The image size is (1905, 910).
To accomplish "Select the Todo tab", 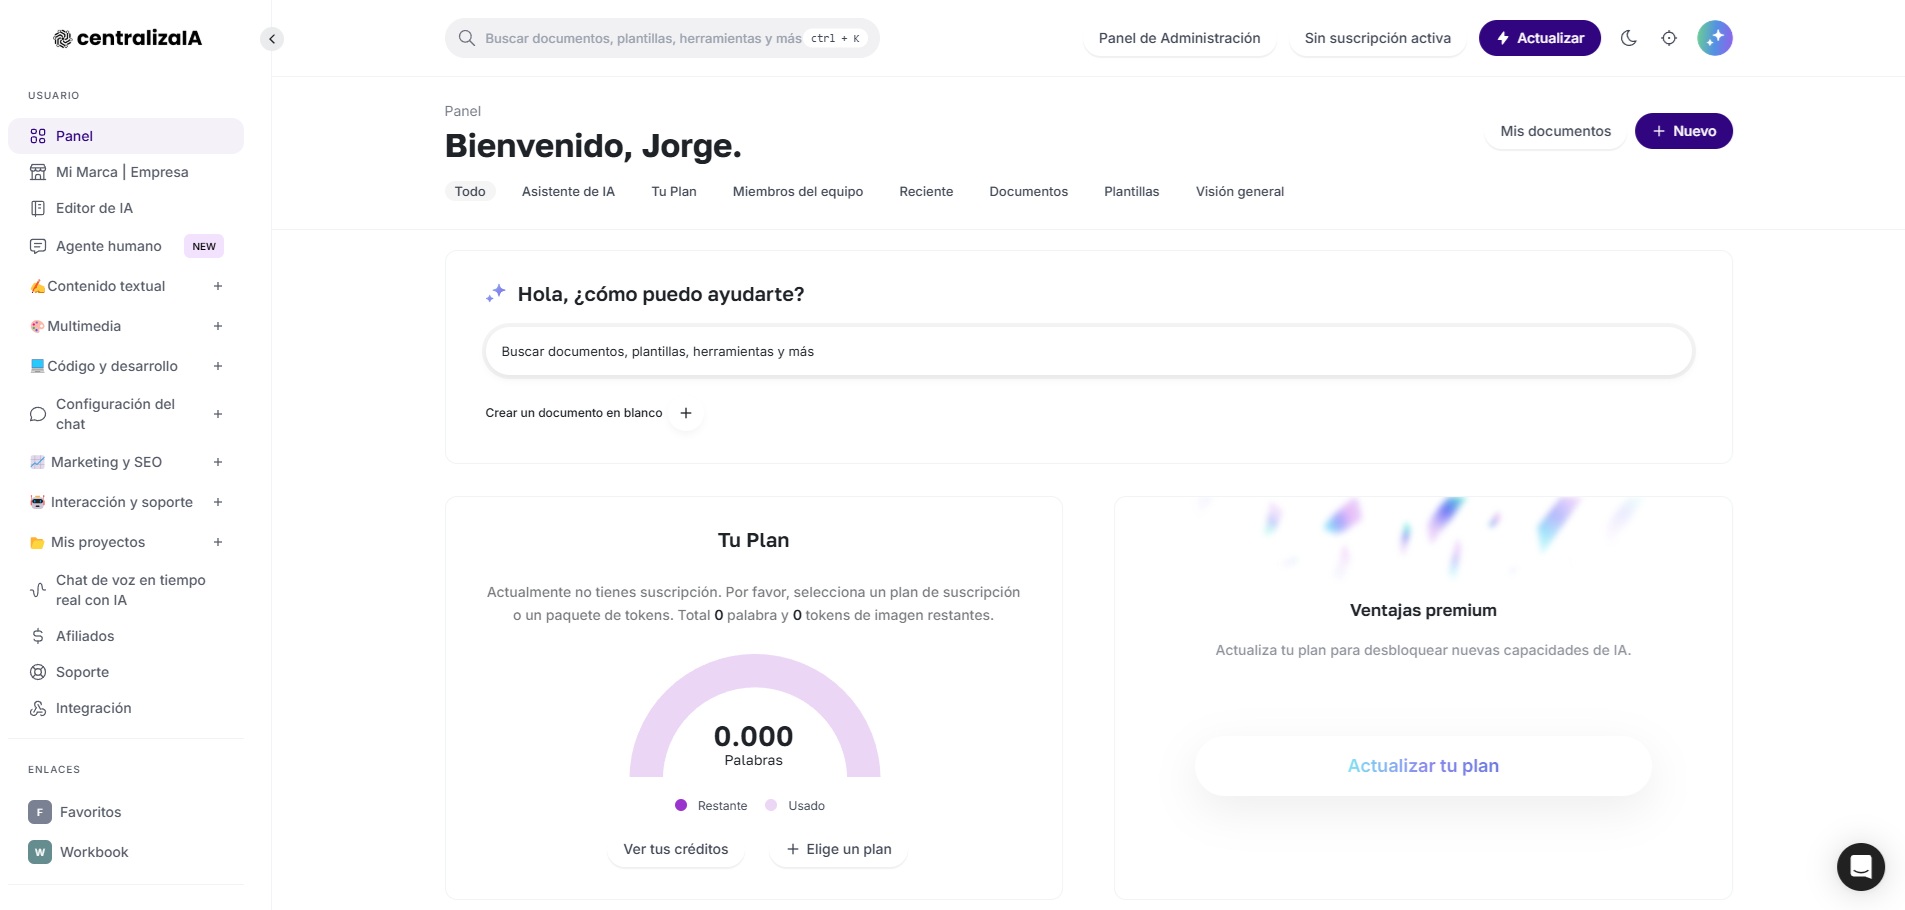I will (470, 191).
